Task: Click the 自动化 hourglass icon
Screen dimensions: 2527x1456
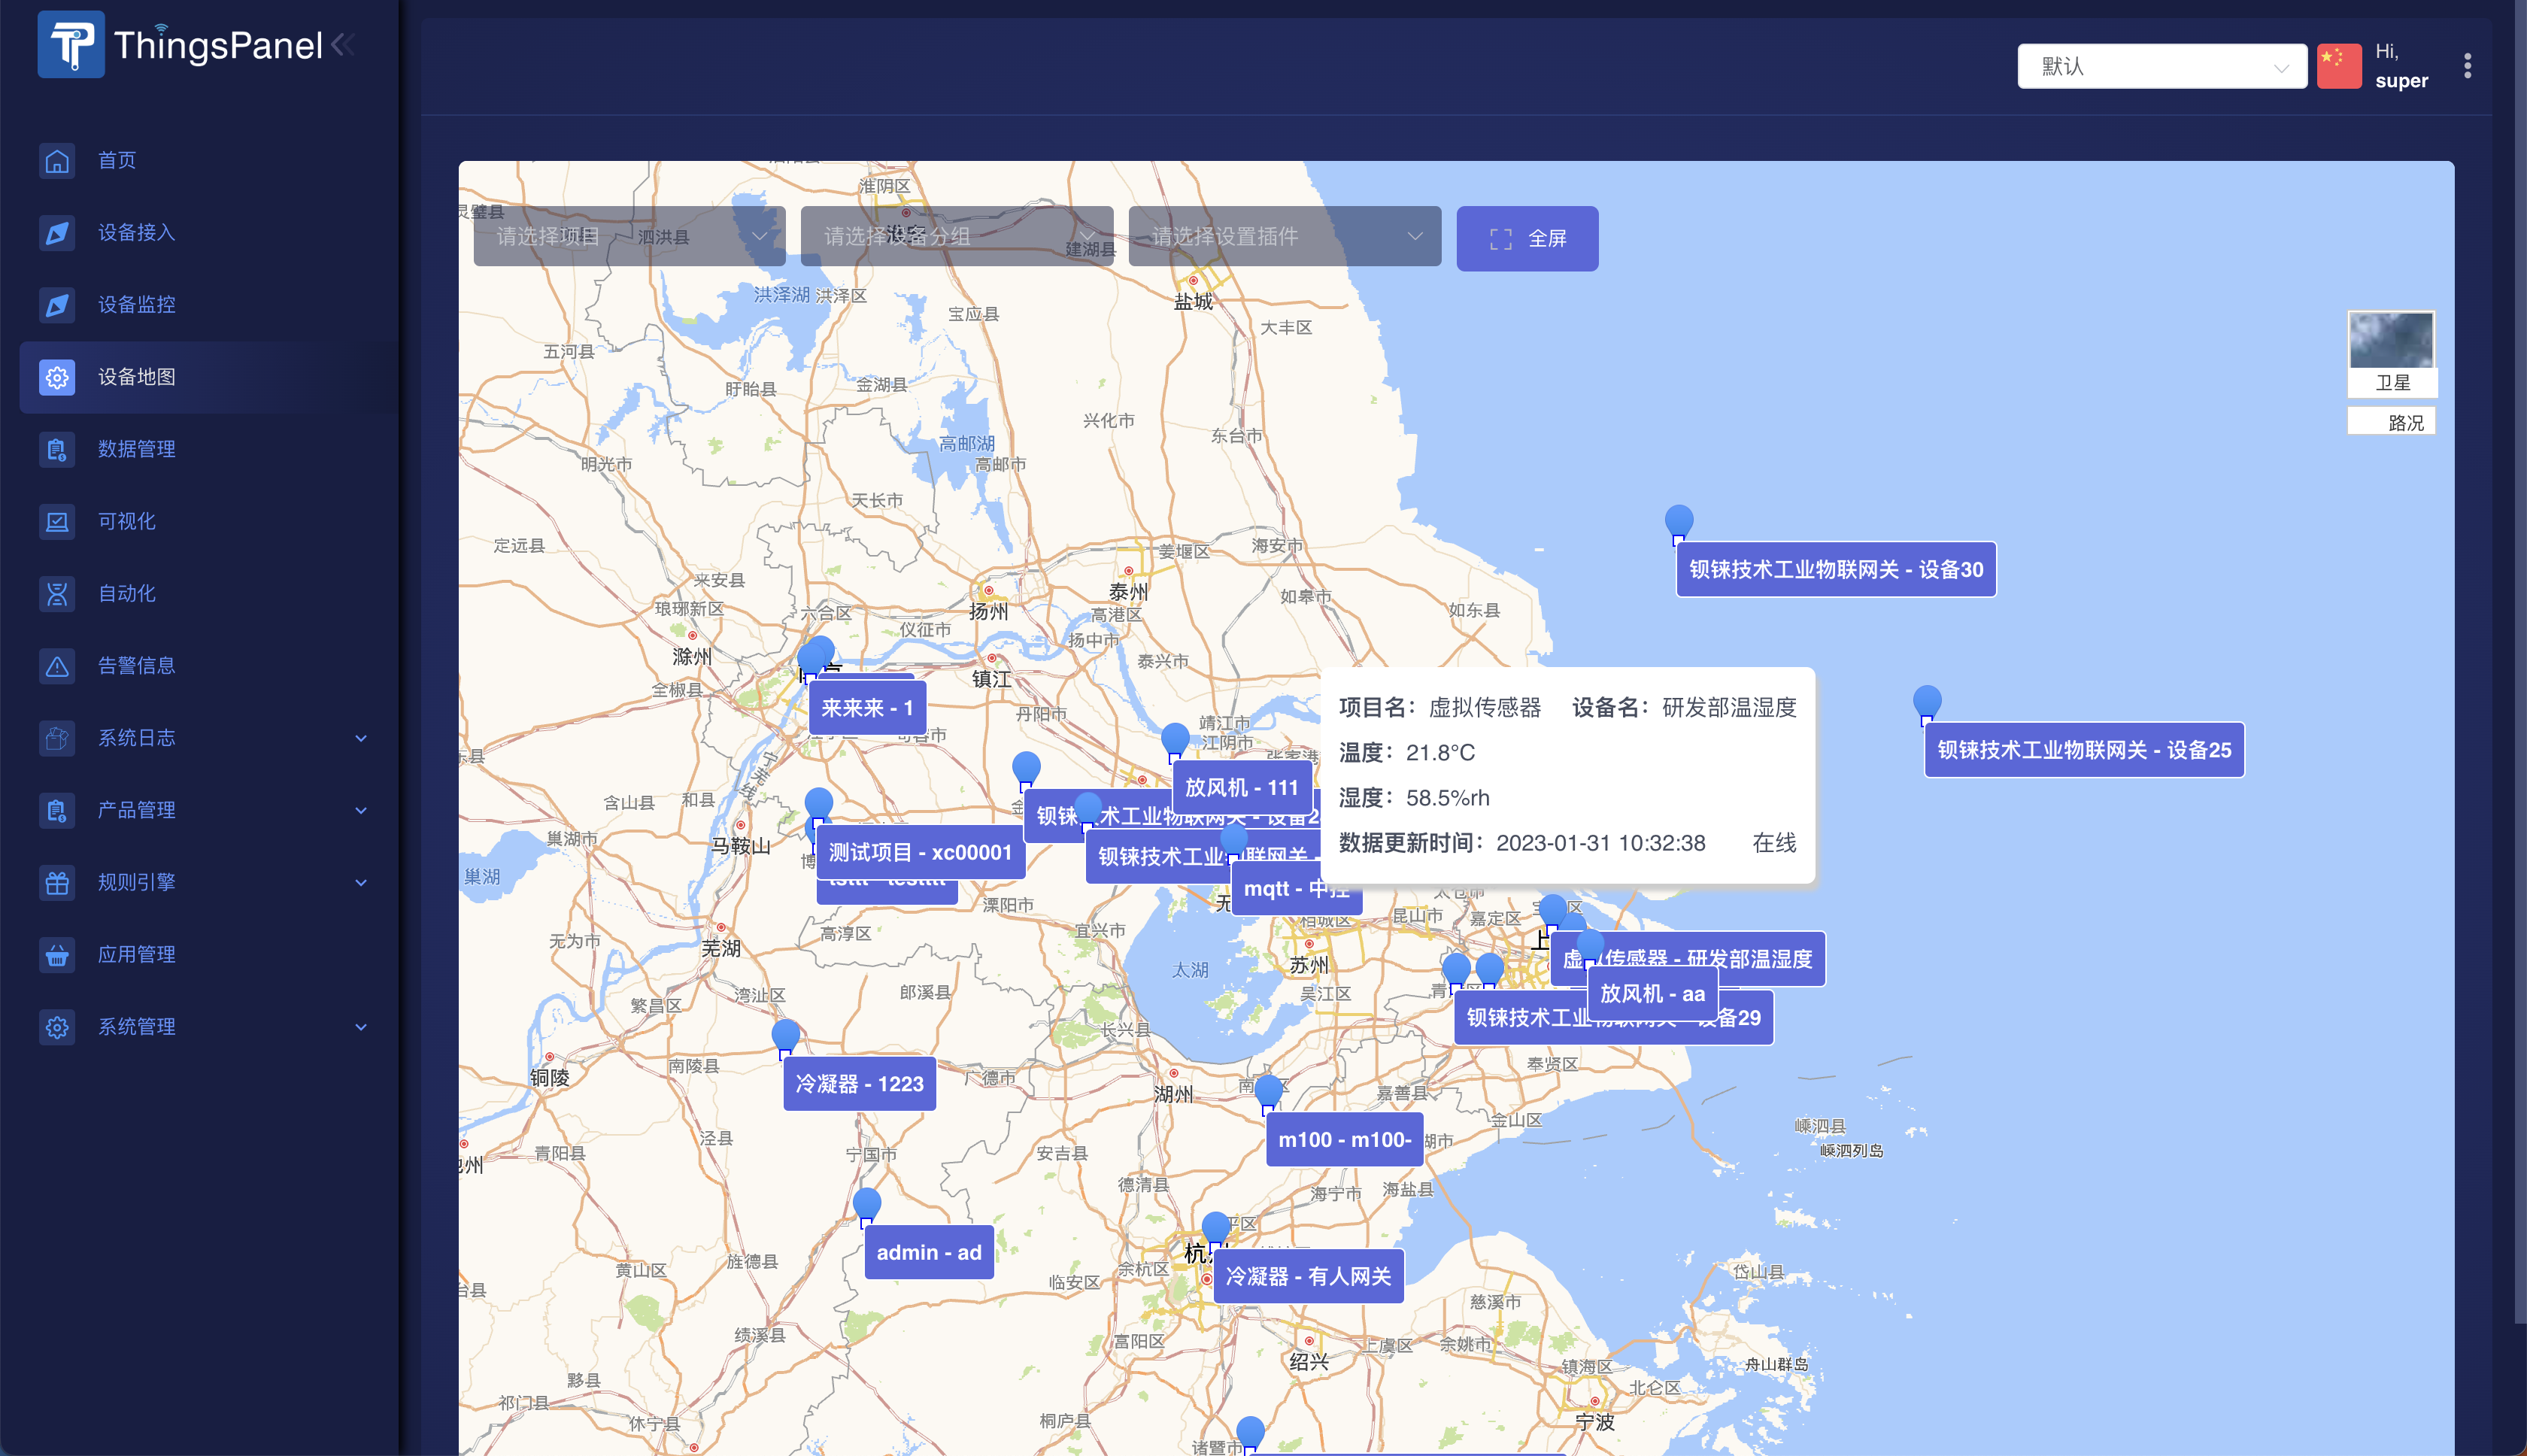Action: point(57,593)
